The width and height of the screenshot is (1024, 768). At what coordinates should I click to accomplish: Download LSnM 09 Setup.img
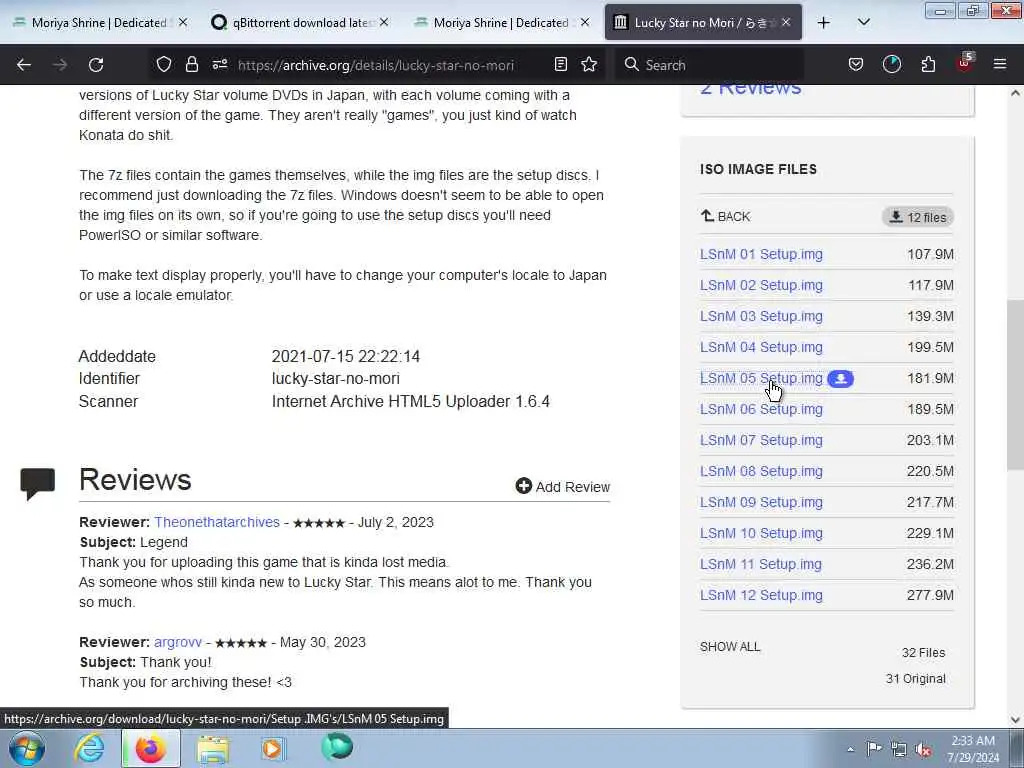click(x=761, y=502)
